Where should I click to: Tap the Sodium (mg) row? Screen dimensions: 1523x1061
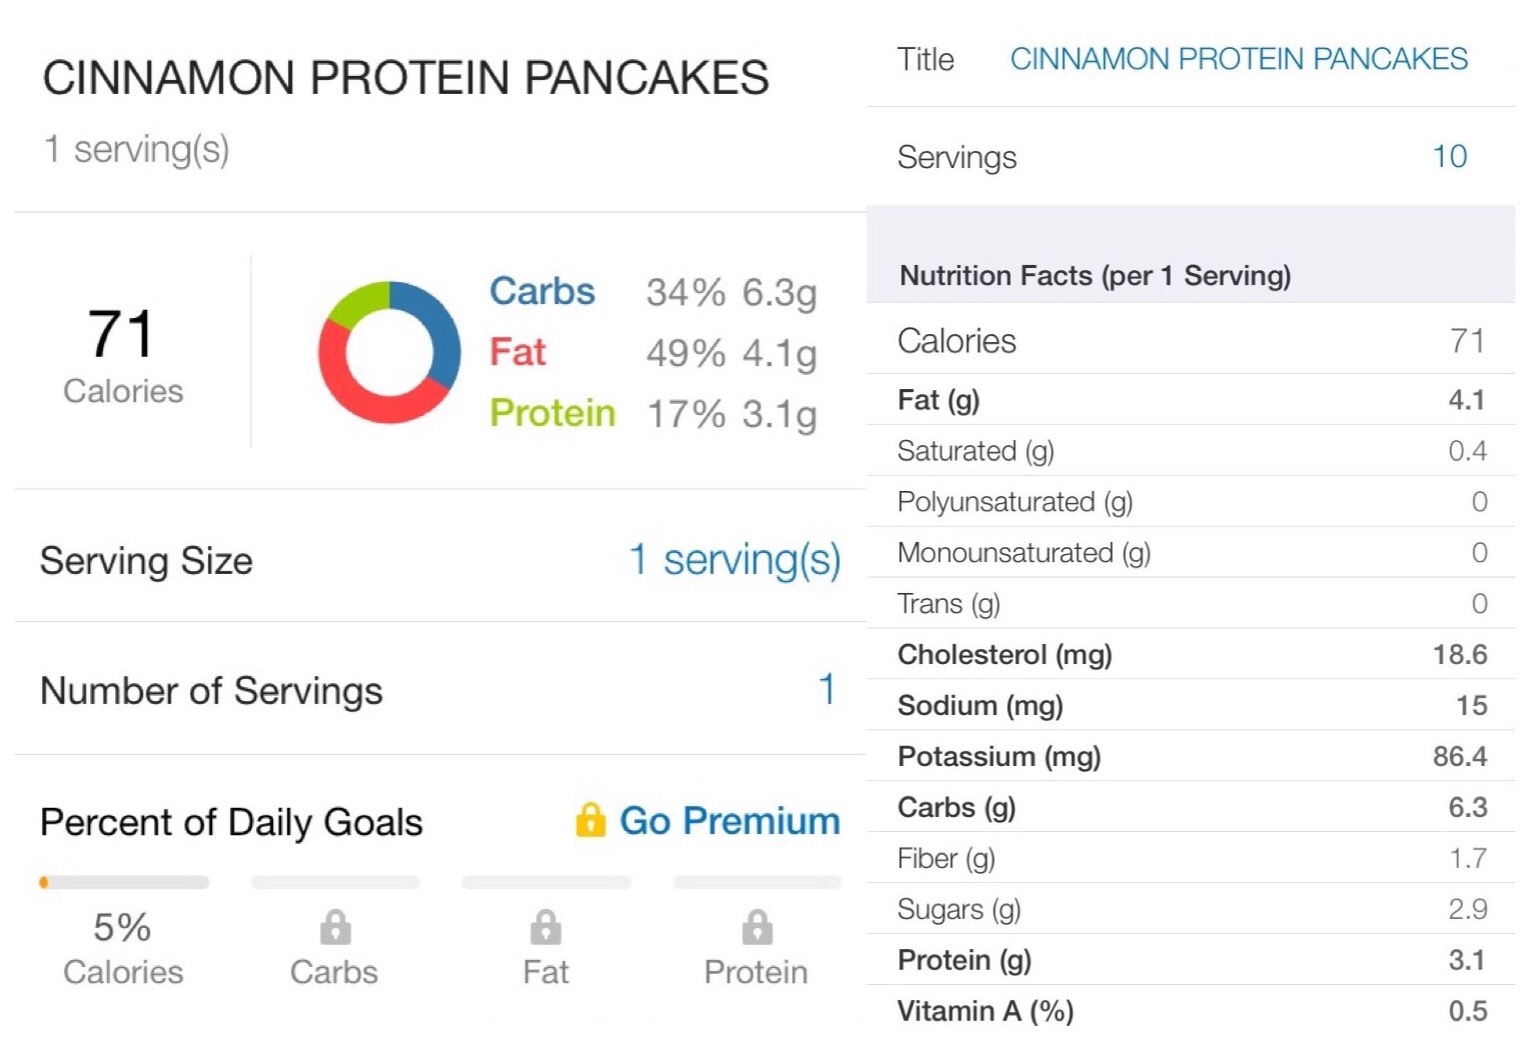pos(1190,706)
